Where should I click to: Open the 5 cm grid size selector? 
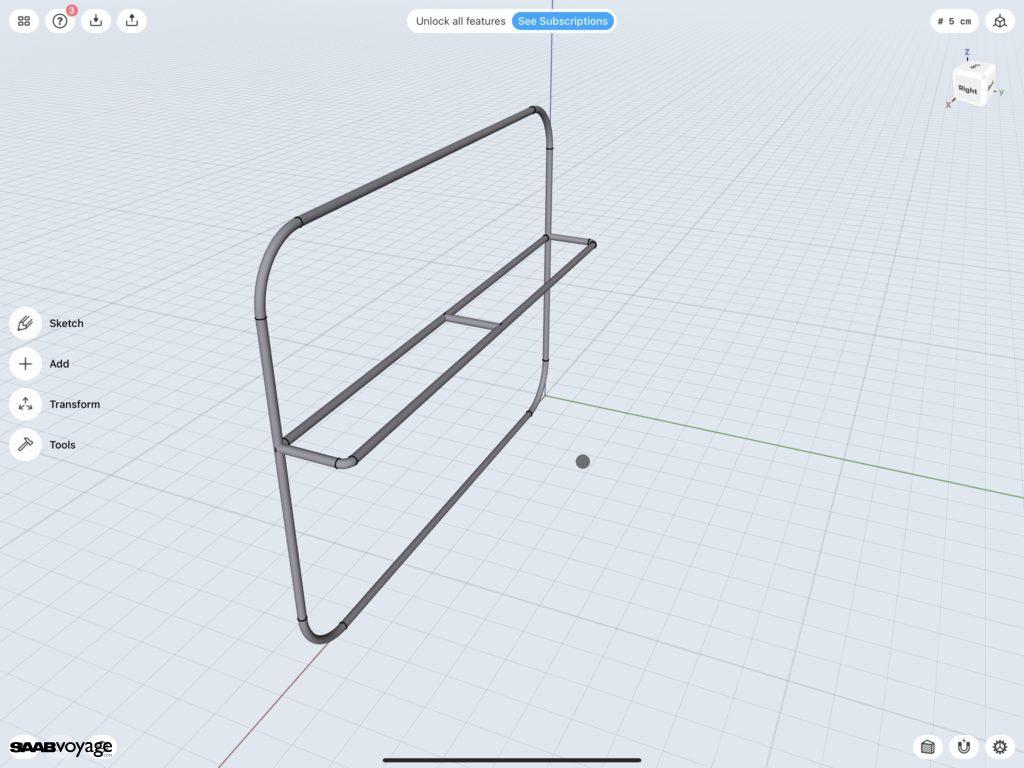click(954, 21)
